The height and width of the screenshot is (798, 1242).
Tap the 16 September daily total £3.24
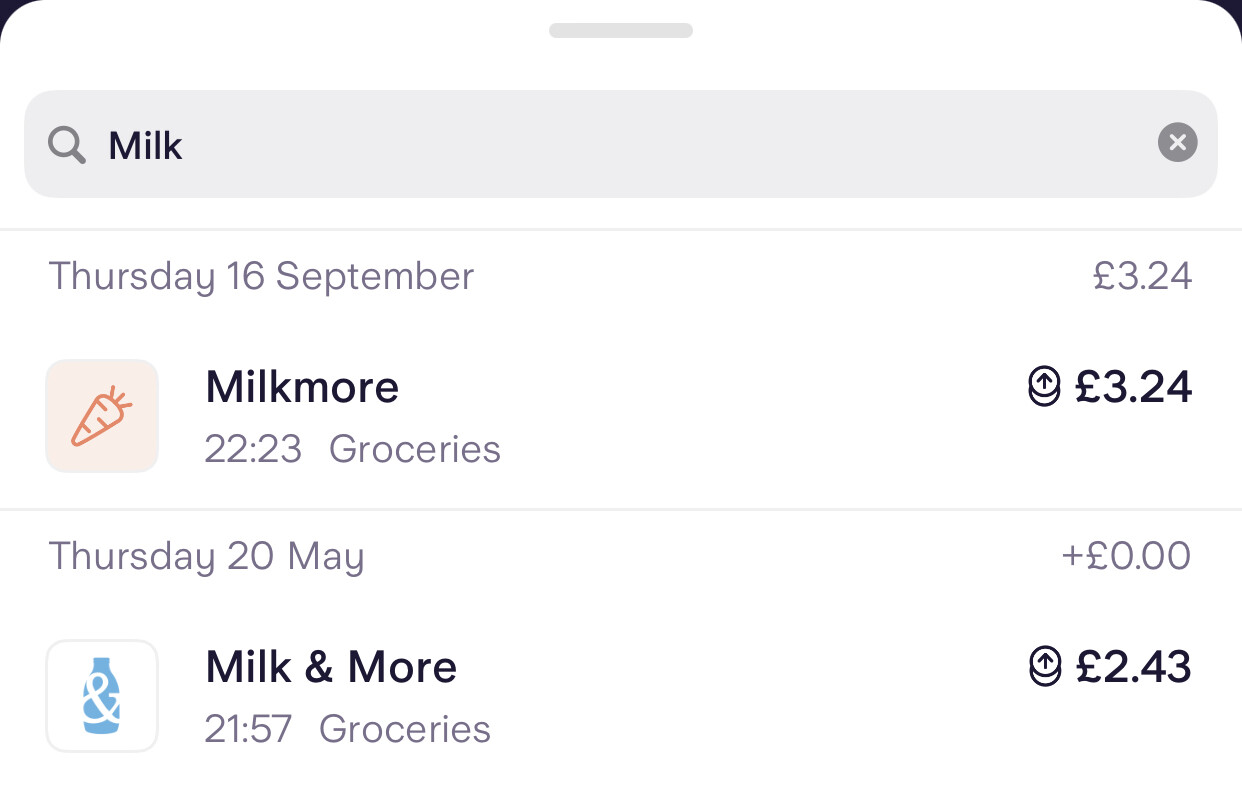pos(1142,276)
